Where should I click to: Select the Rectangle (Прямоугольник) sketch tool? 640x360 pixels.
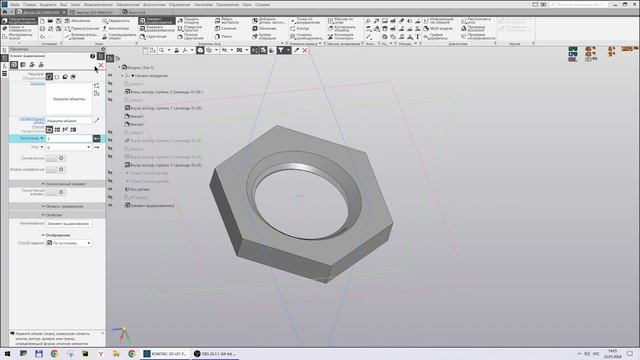point(82,29)
